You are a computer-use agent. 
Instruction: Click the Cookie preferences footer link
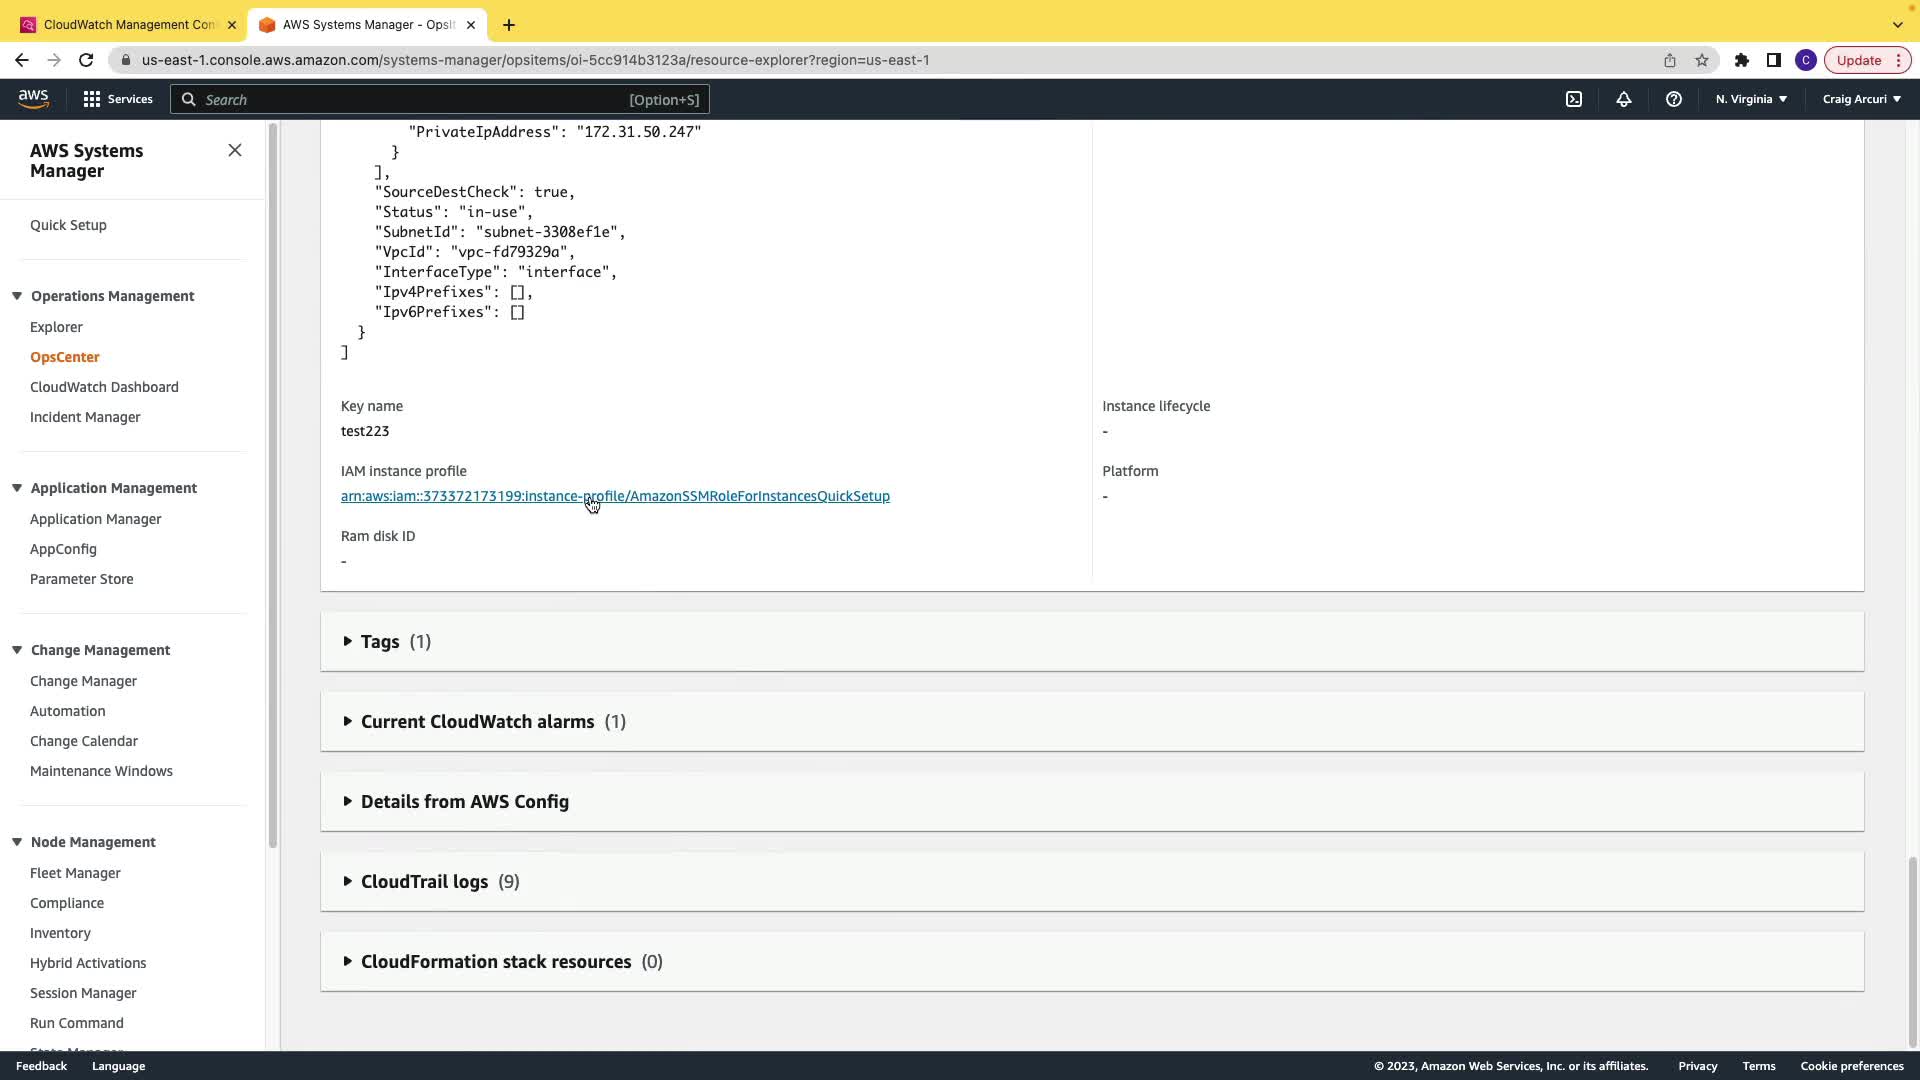pos(1851,1066)
